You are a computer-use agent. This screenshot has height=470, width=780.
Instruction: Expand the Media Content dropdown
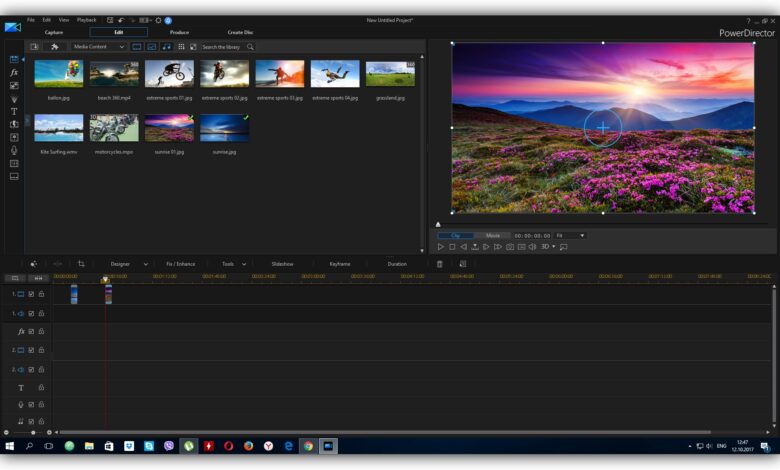point(98,47)
